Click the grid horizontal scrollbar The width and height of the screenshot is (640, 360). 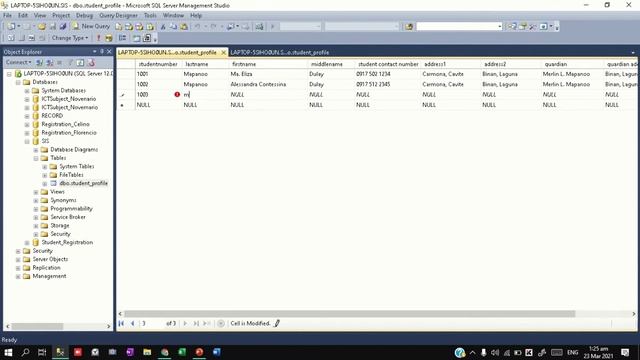click(x=349, y=314)
